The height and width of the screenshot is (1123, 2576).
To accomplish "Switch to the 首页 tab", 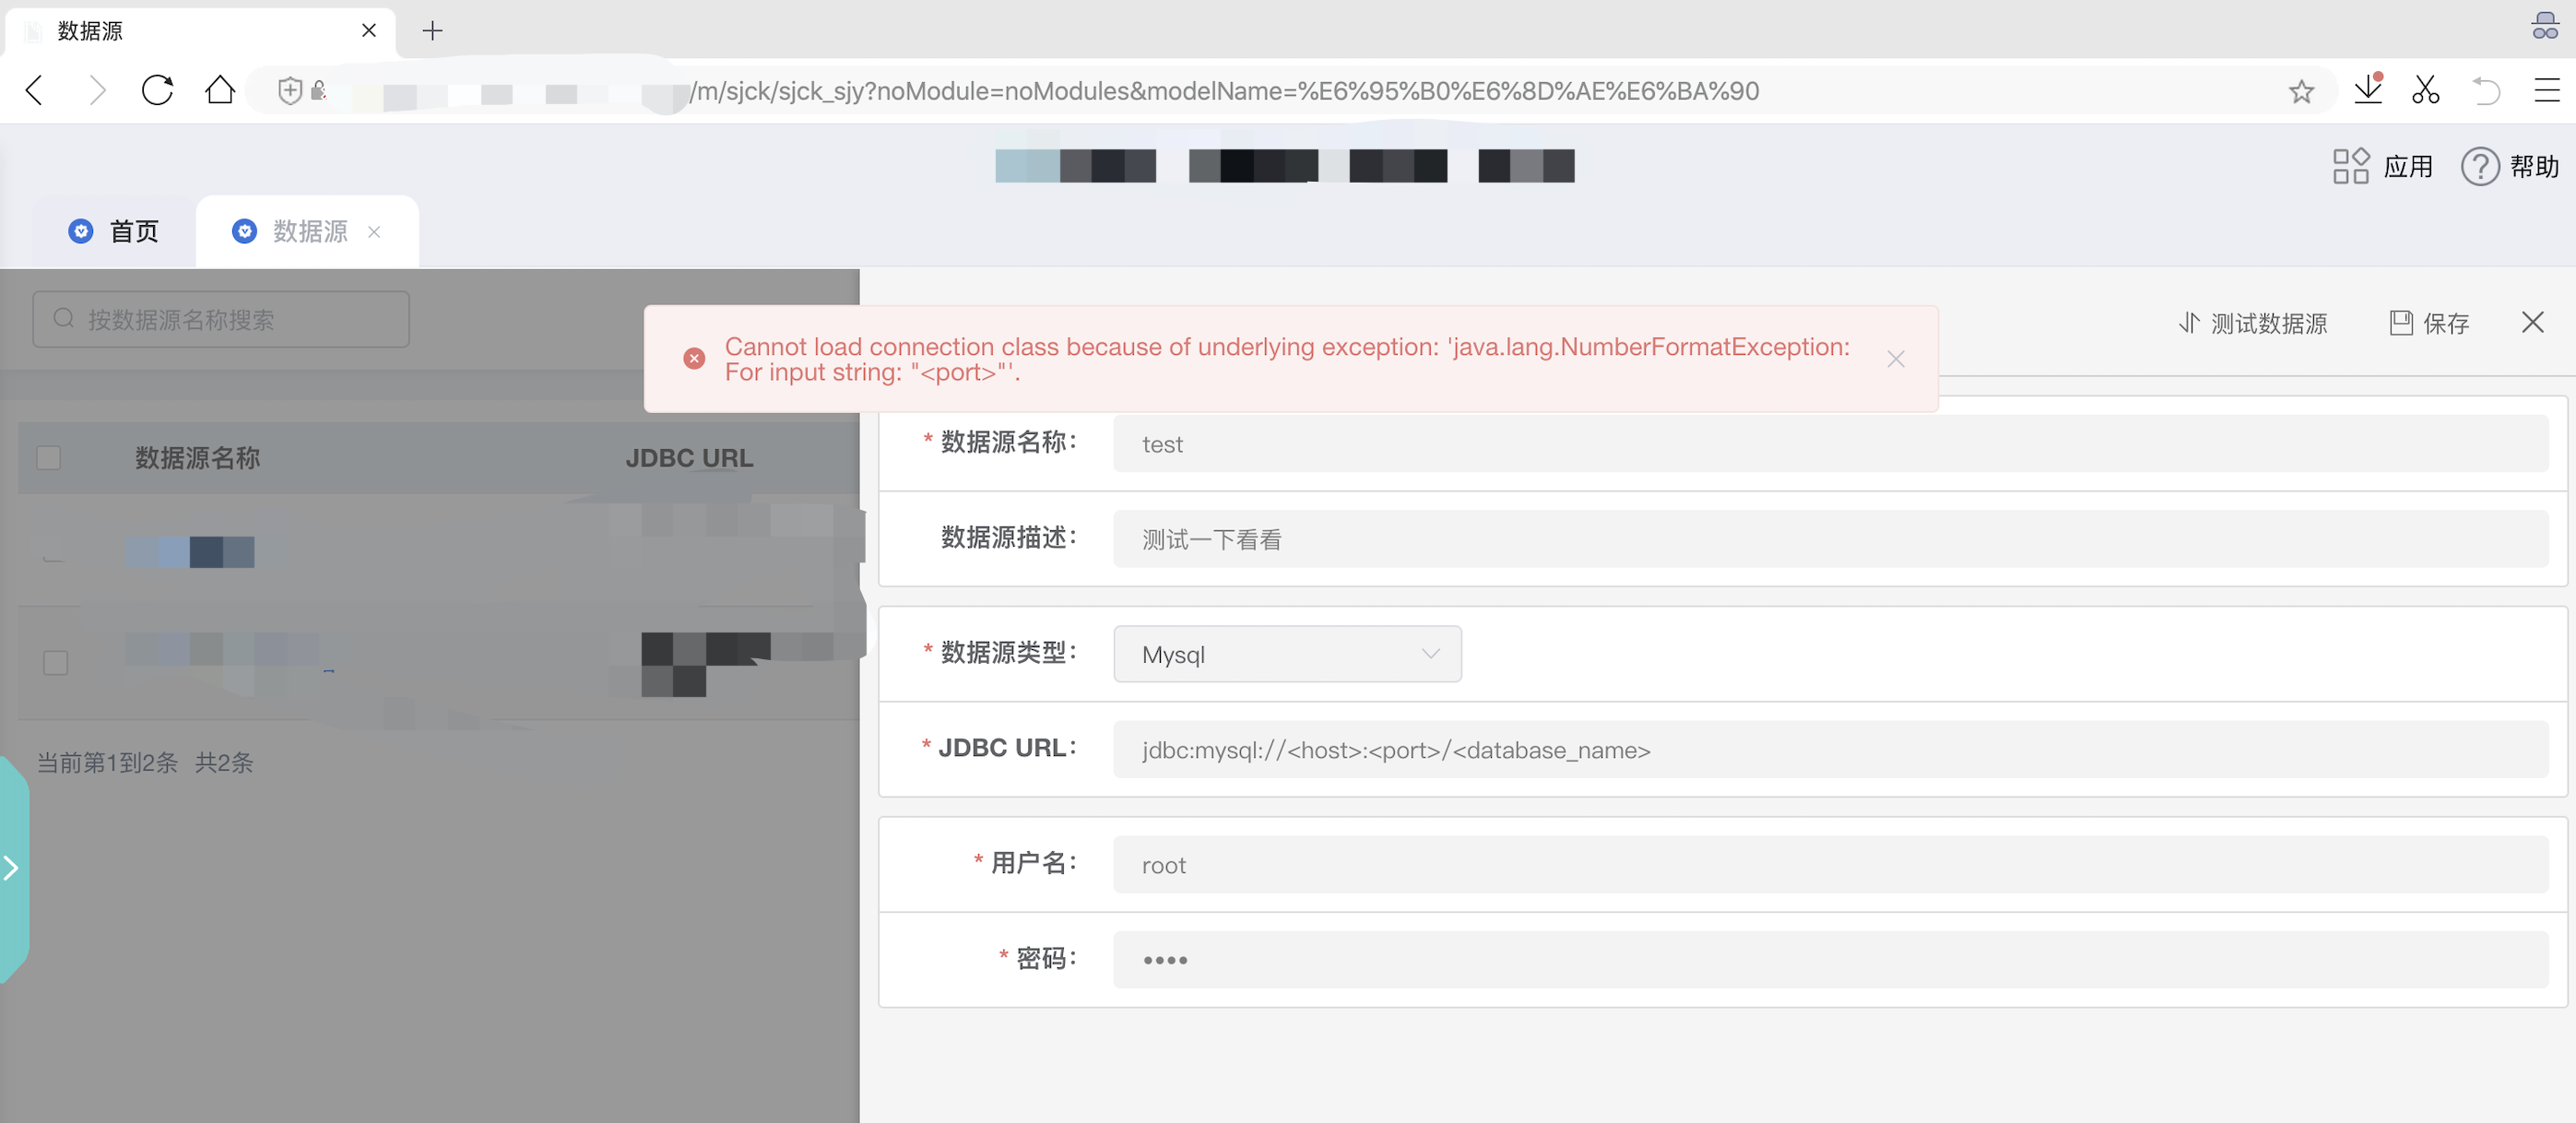I will 114,231.
